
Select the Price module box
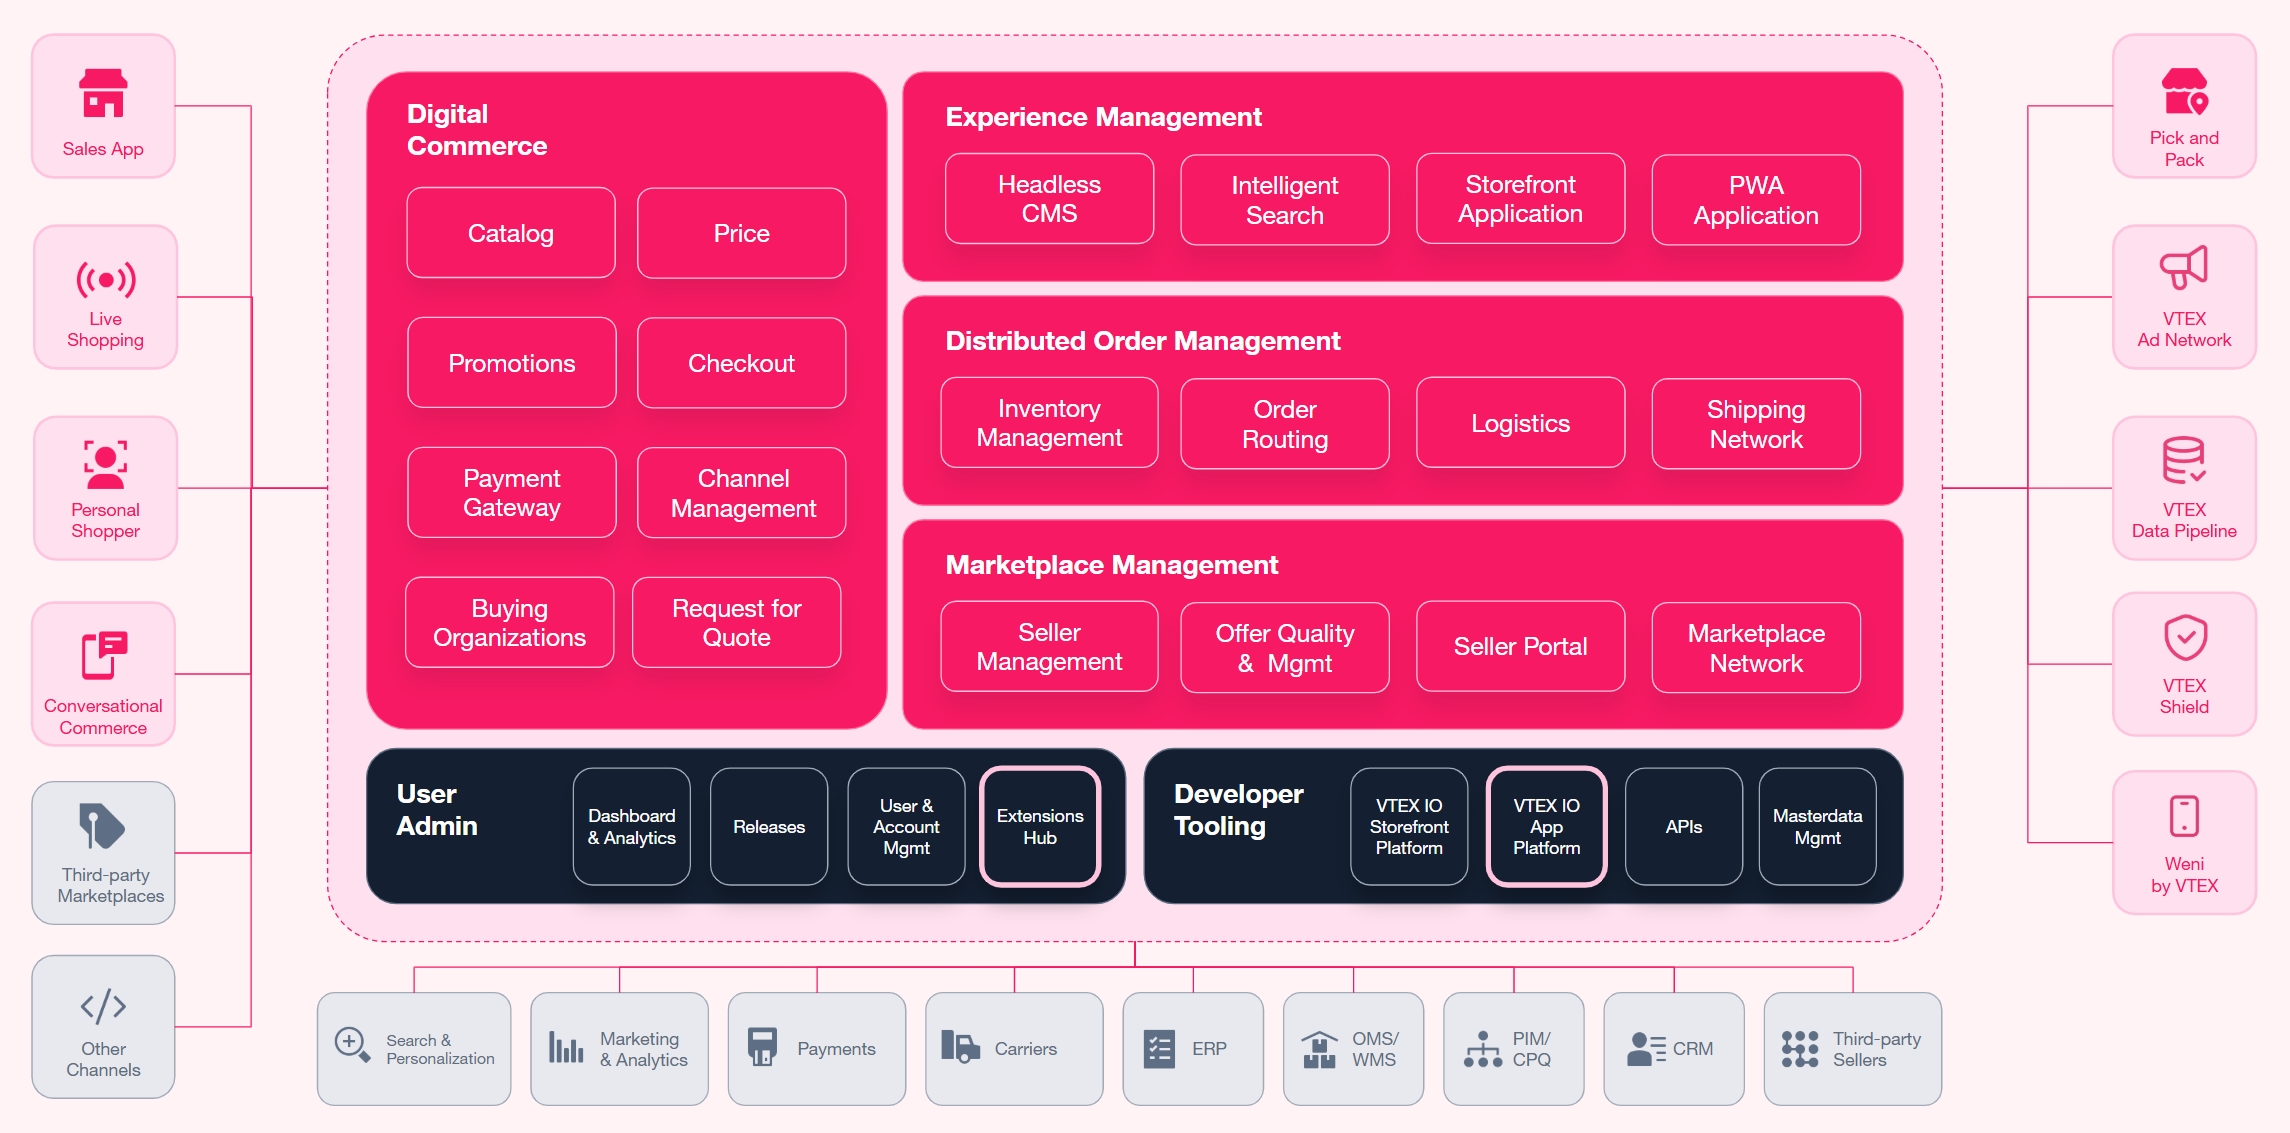pos(741,233)
